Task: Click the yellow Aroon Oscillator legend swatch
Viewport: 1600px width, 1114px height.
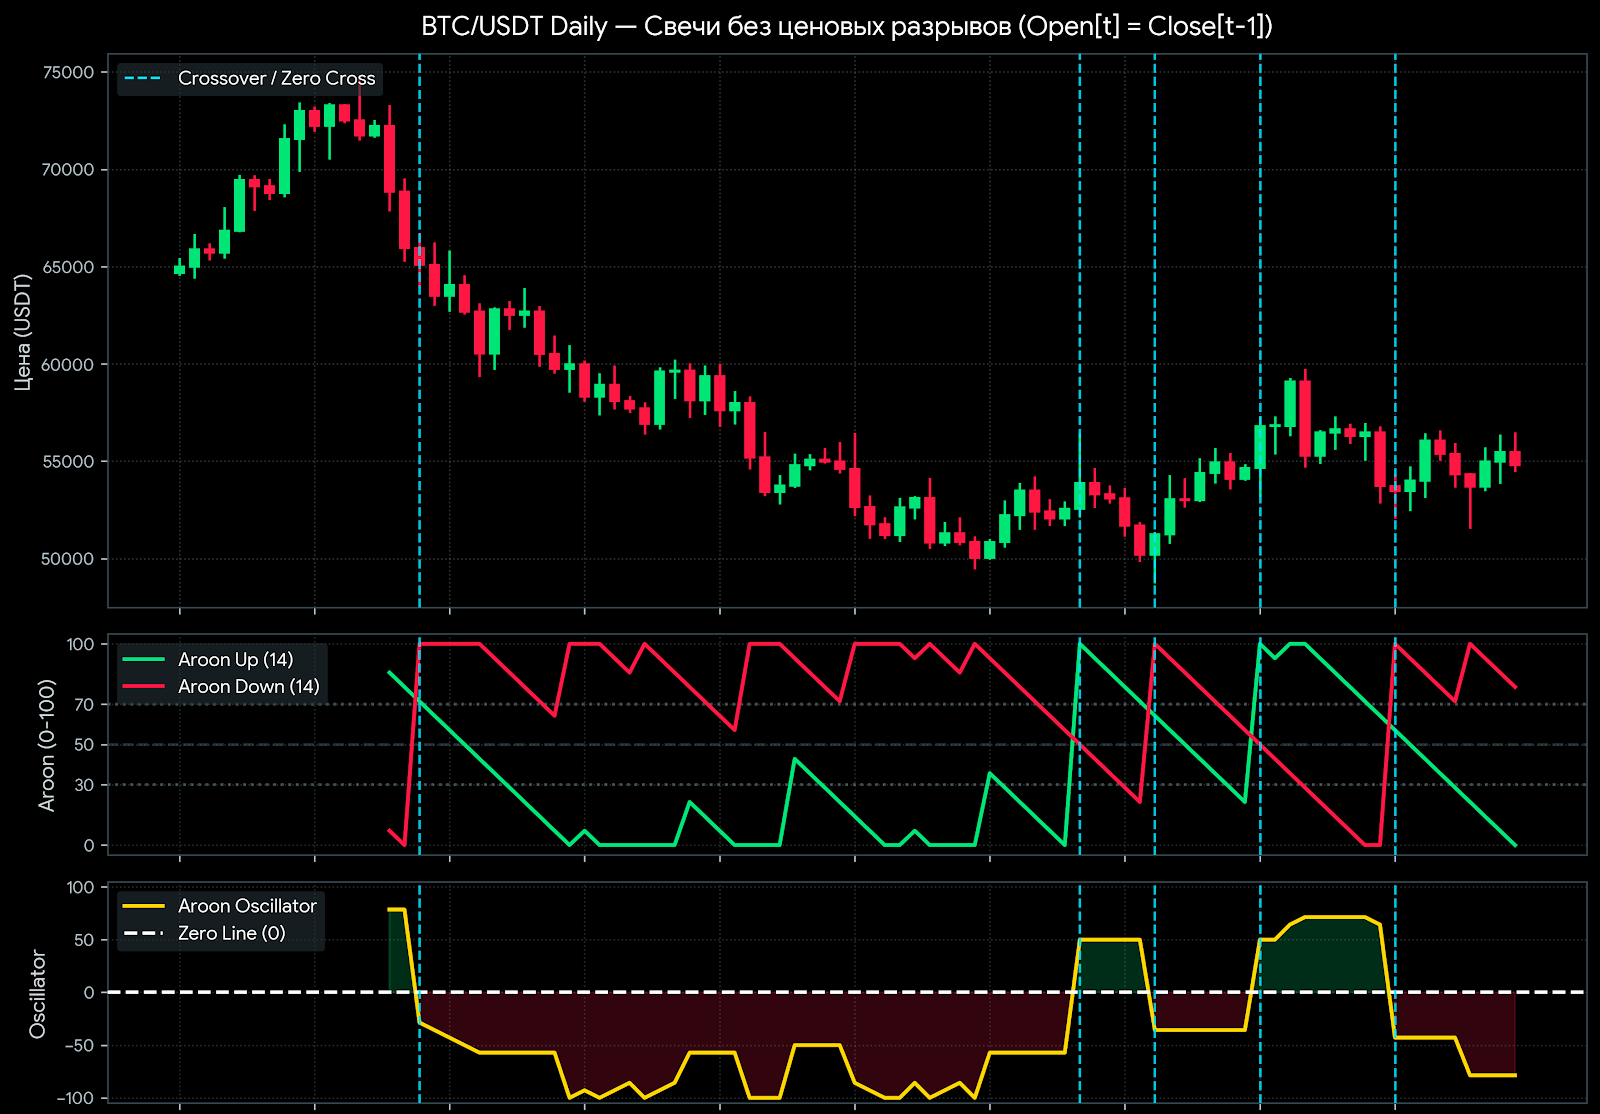Action: pyautogui.click(x=143, y=906)
